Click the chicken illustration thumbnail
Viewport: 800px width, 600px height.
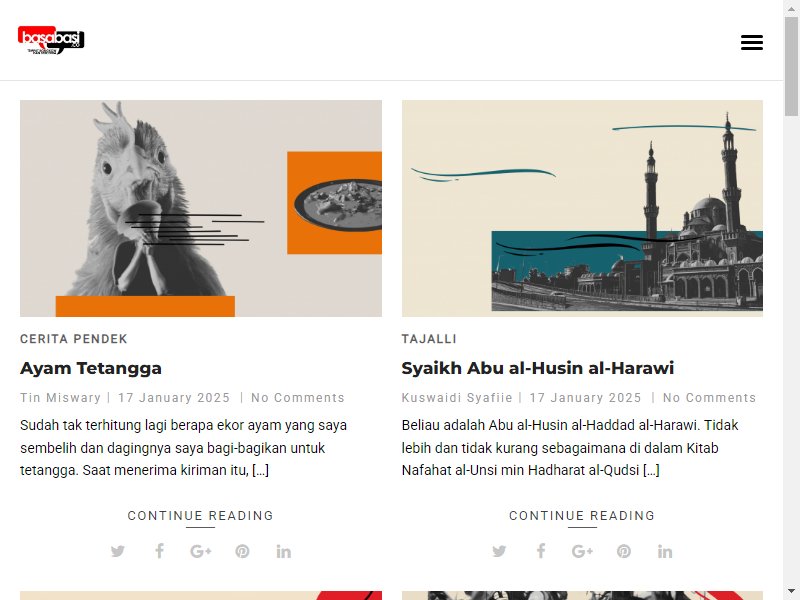(201, 208)
